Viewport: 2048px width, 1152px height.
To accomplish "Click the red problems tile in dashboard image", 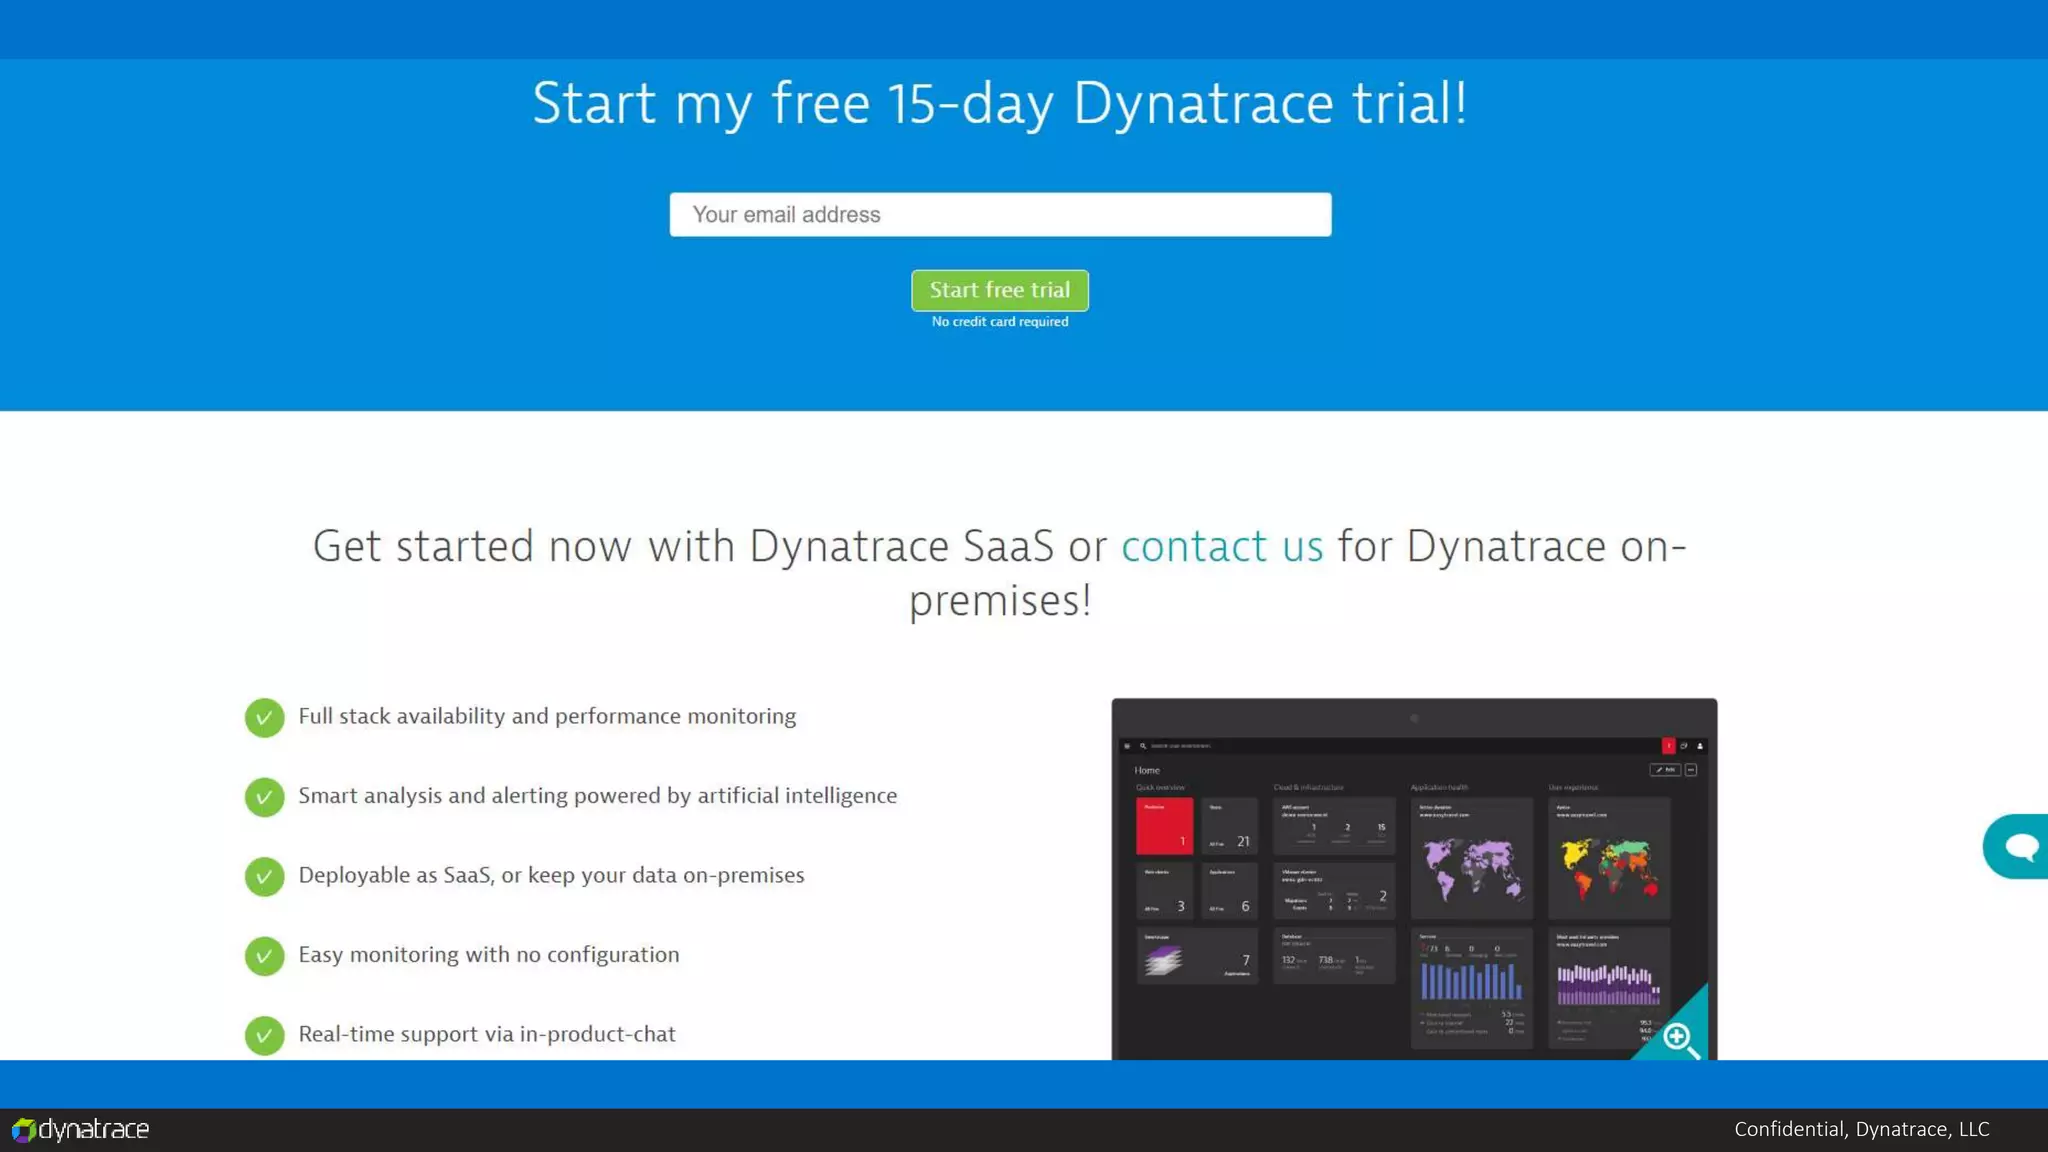I will click(x=1164, y=826).
